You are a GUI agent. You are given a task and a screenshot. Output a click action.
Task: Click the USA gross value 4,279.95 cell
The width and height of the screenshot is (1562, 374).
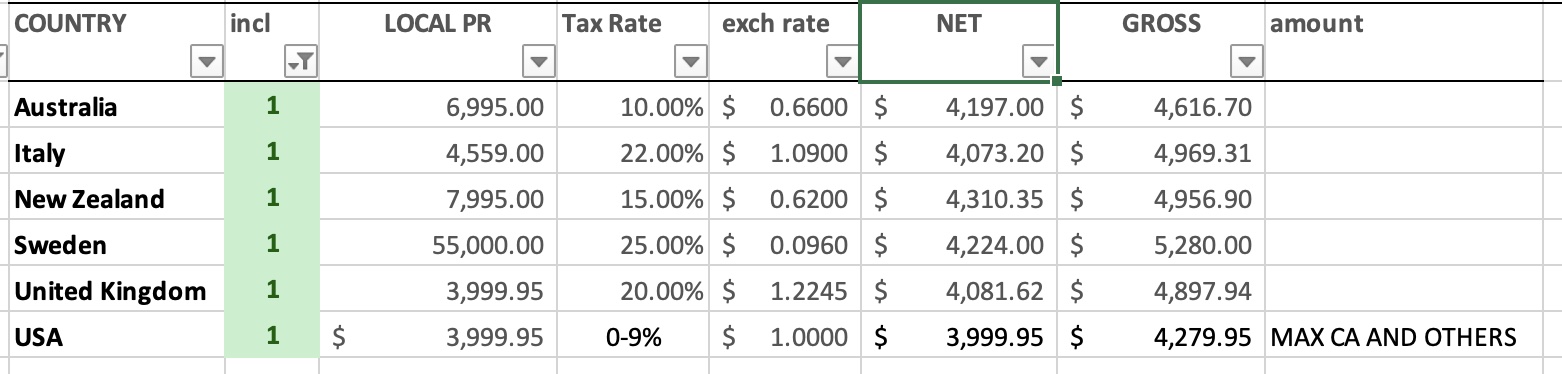tap(1162, 337)
